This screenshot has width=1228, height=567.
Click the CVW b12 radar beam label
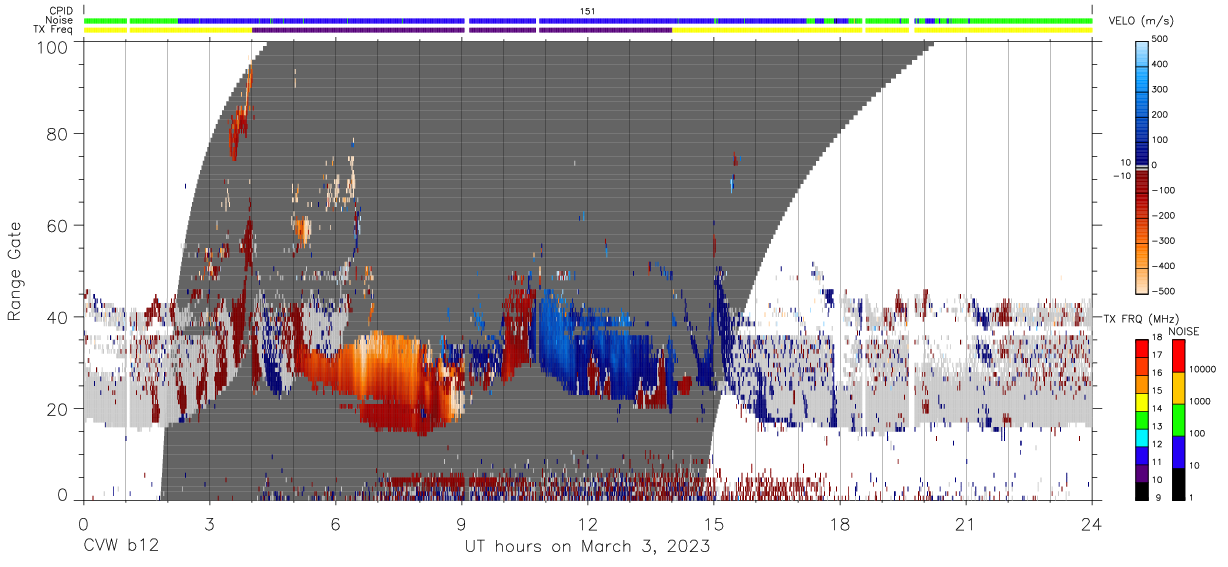(x=120, y=547)
